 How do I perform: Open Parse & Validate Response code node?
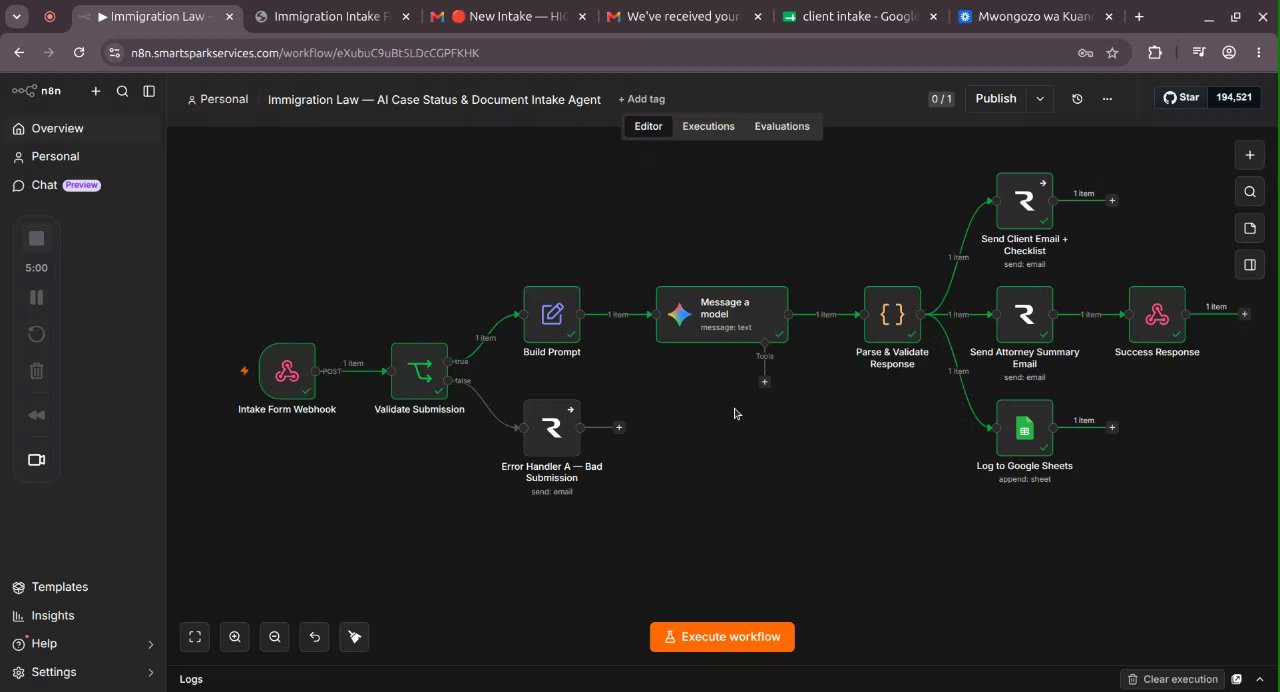coord(892,314)
